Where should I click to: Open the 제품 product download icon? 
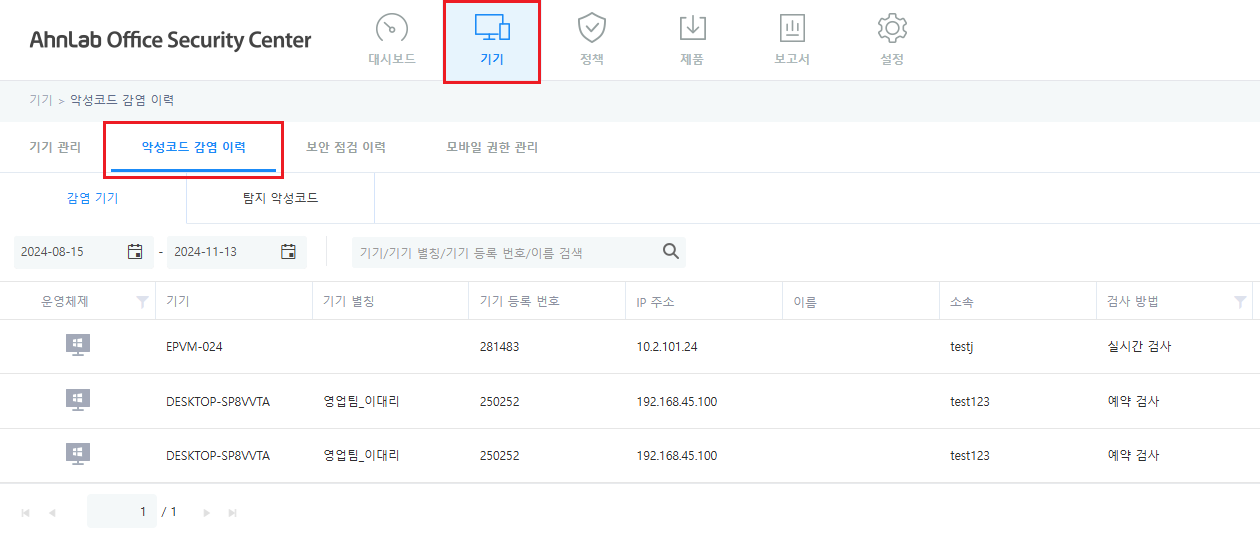(x=692, y=28)
